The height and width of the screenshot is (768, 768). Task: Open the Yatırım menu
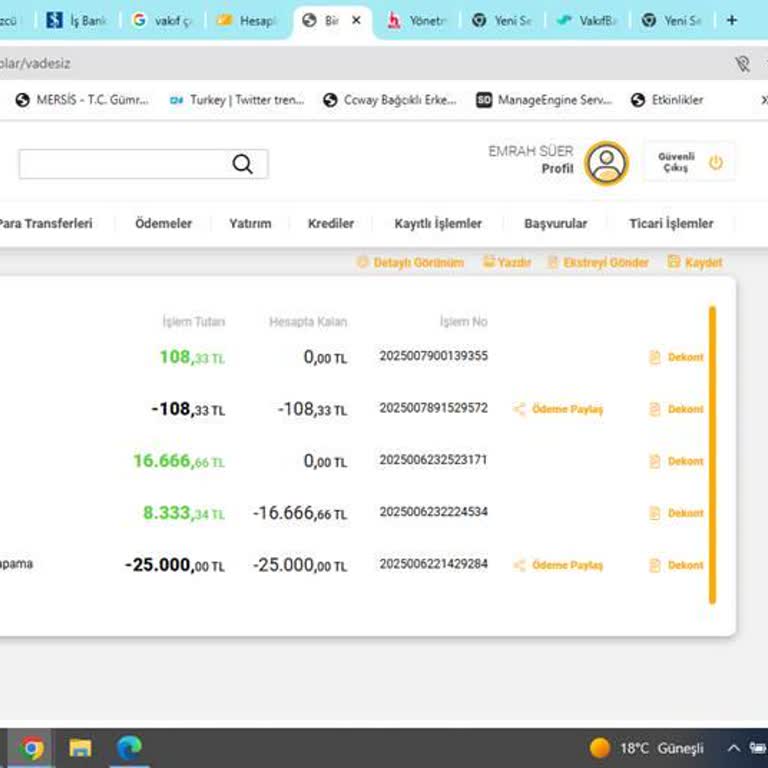[x=250, y=224]
